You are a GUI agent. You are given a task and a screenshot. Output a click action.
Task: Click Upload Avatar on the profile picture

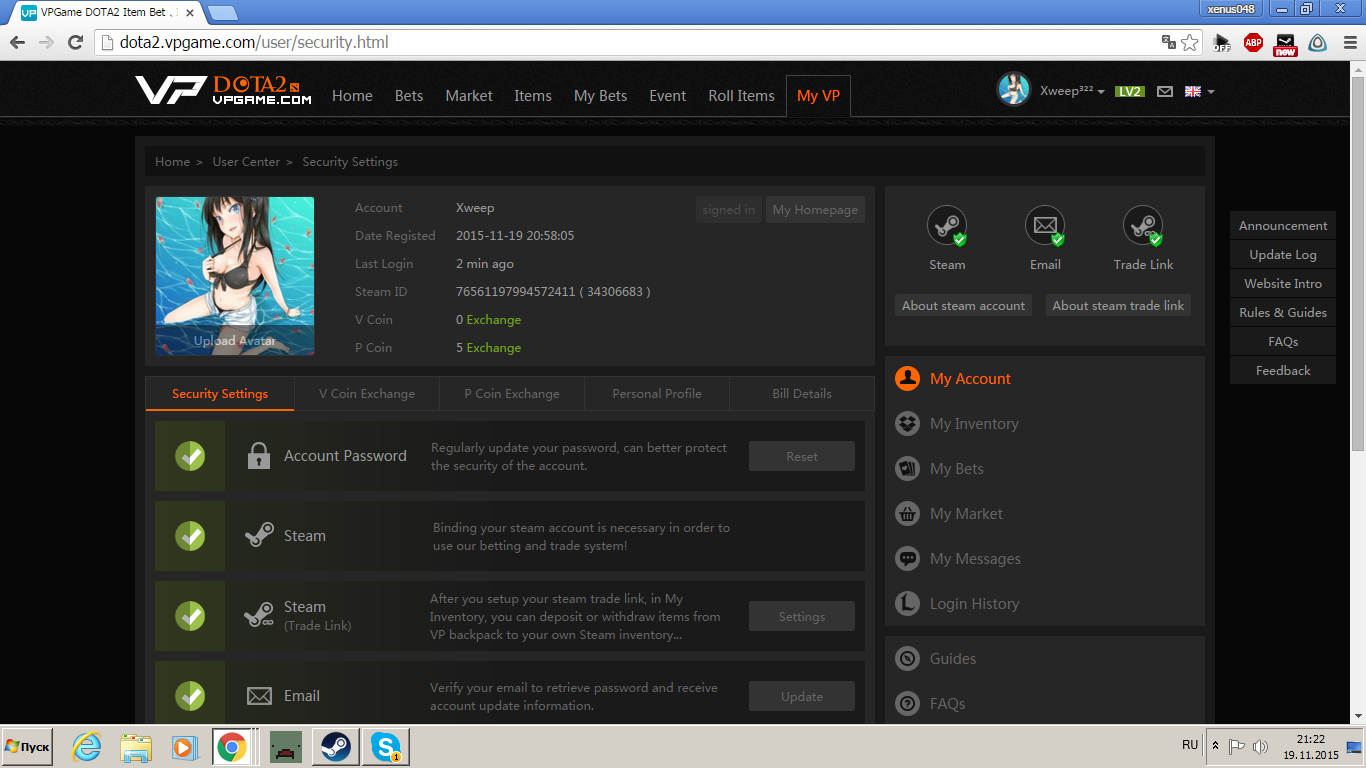tap(235, 341)
